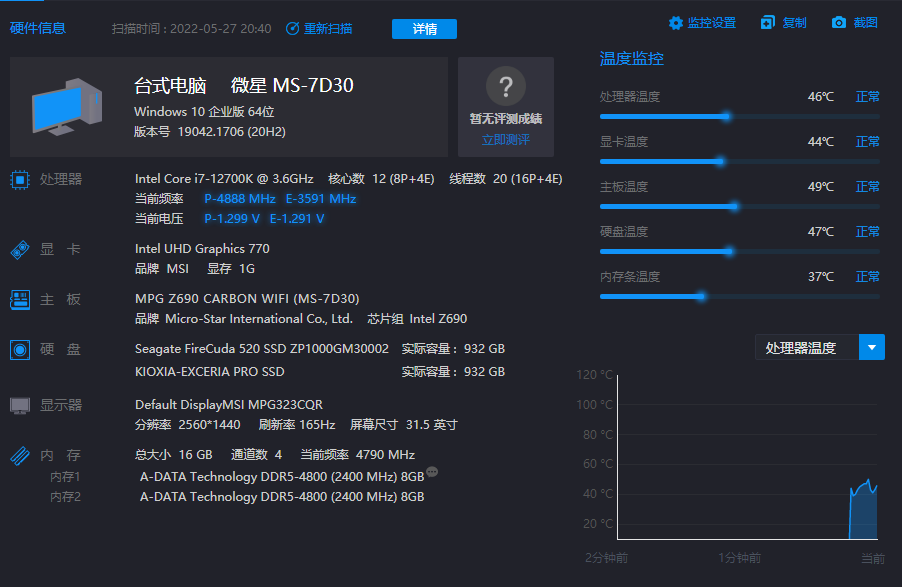
Task: Click the E-1.291 V voltage value
Action: point(297,219)
